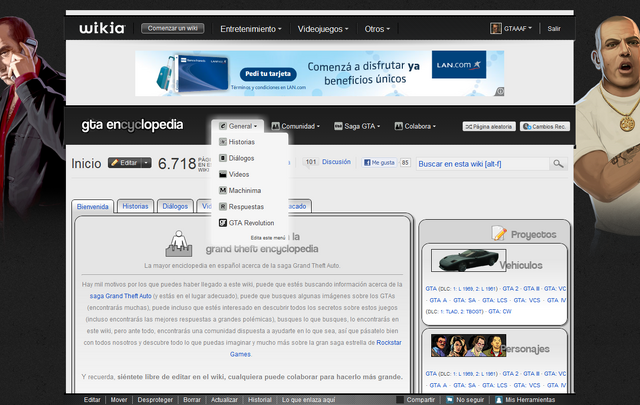Switch to the Historias tab
The image size is (640, 405).
point(135,206)
